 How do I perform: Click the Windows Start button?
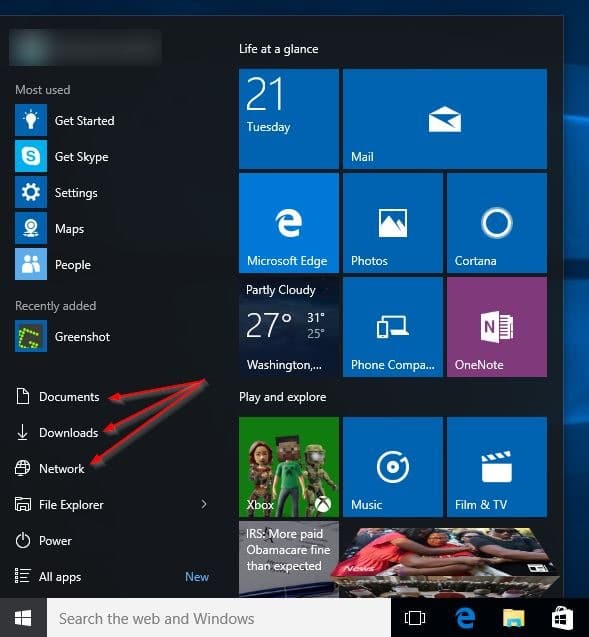(23, 618)
